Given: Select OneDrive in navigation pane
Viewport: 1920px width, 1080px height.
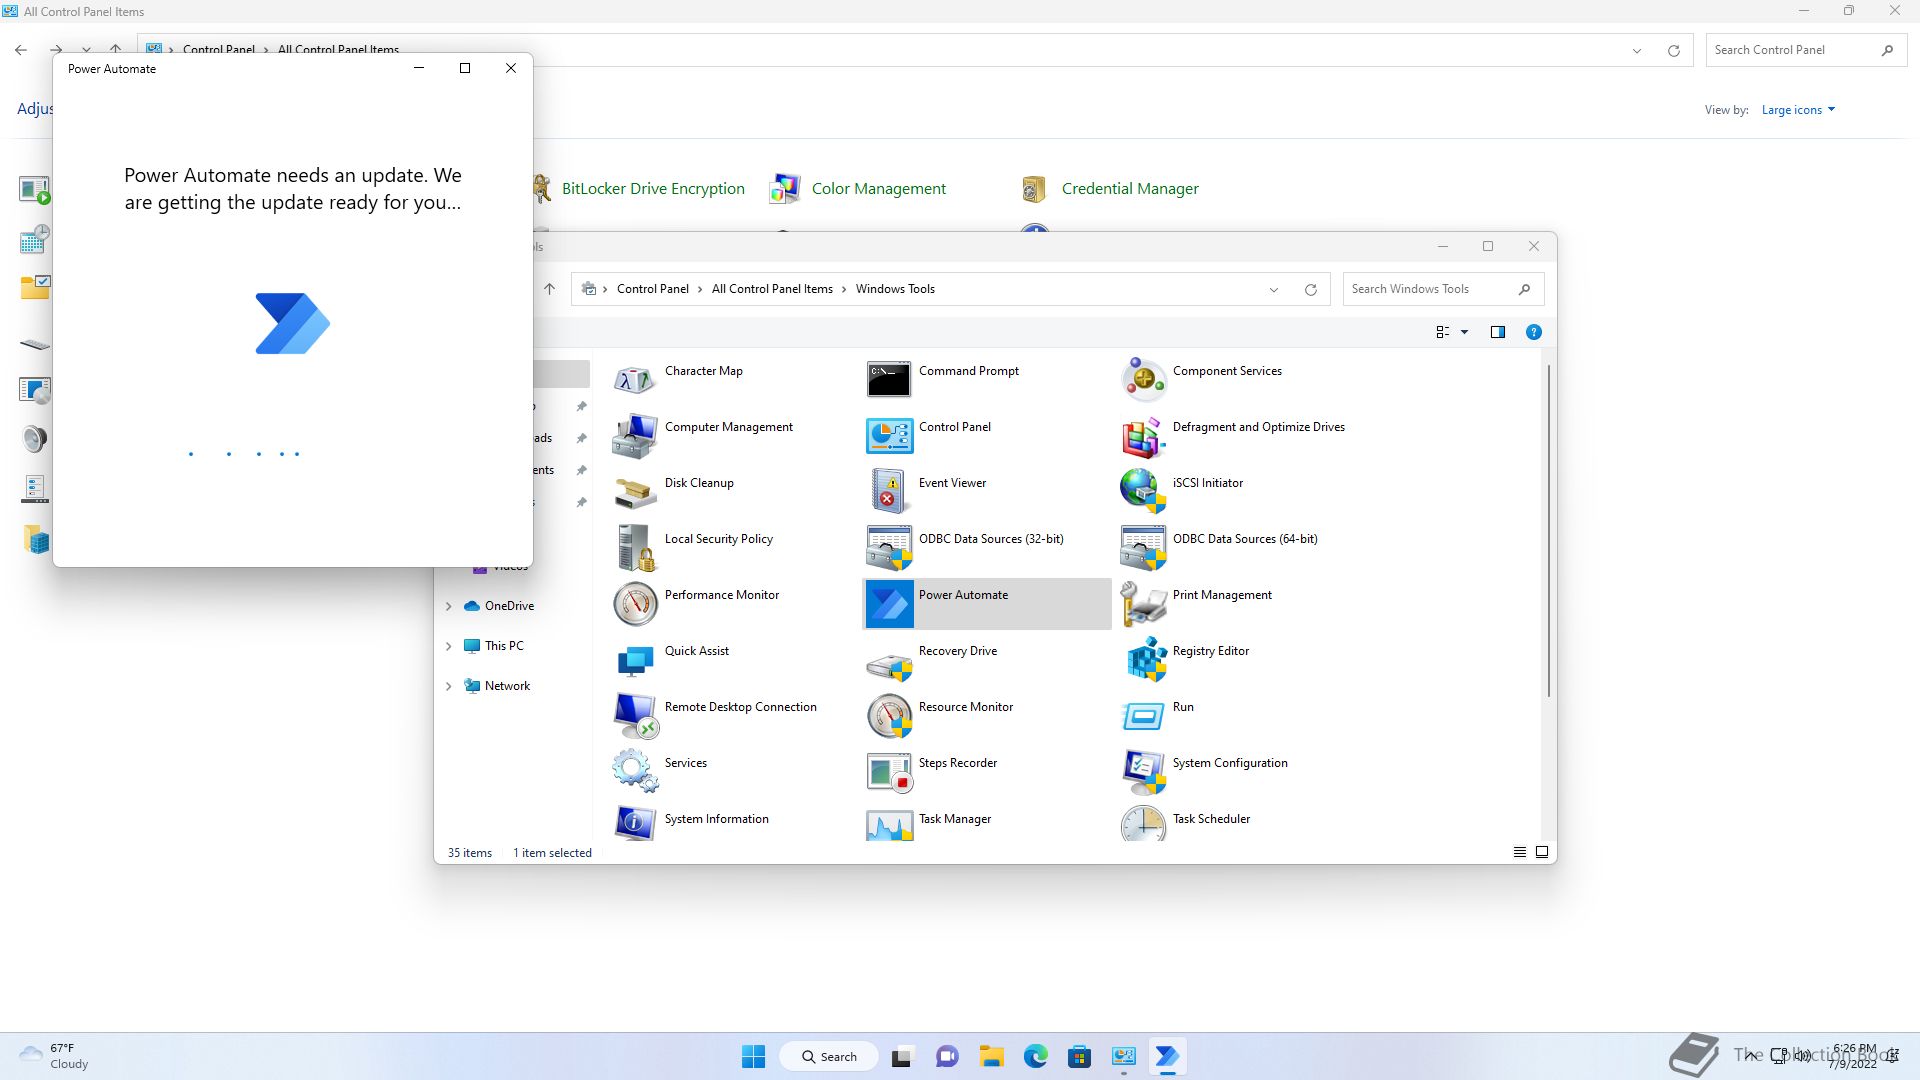Looking at the screenshot, I should coord(508,606).
